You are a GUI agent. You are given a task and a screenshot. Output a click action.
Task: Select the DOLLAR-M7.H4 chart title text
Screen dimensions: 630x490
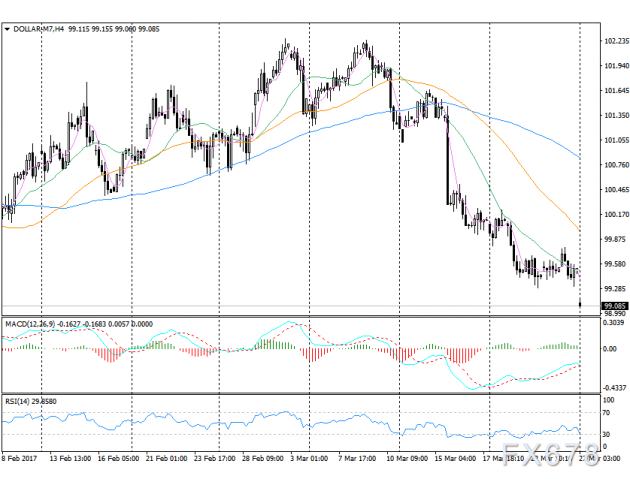(39, 29)
